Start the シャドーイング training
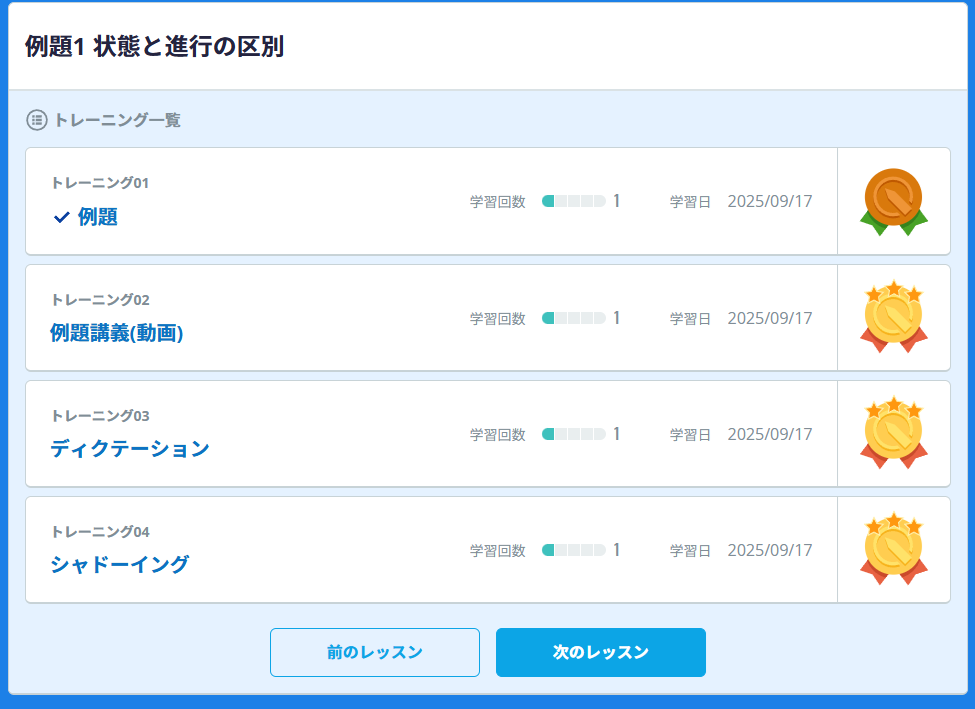975x709 pixels. (119, 565)
